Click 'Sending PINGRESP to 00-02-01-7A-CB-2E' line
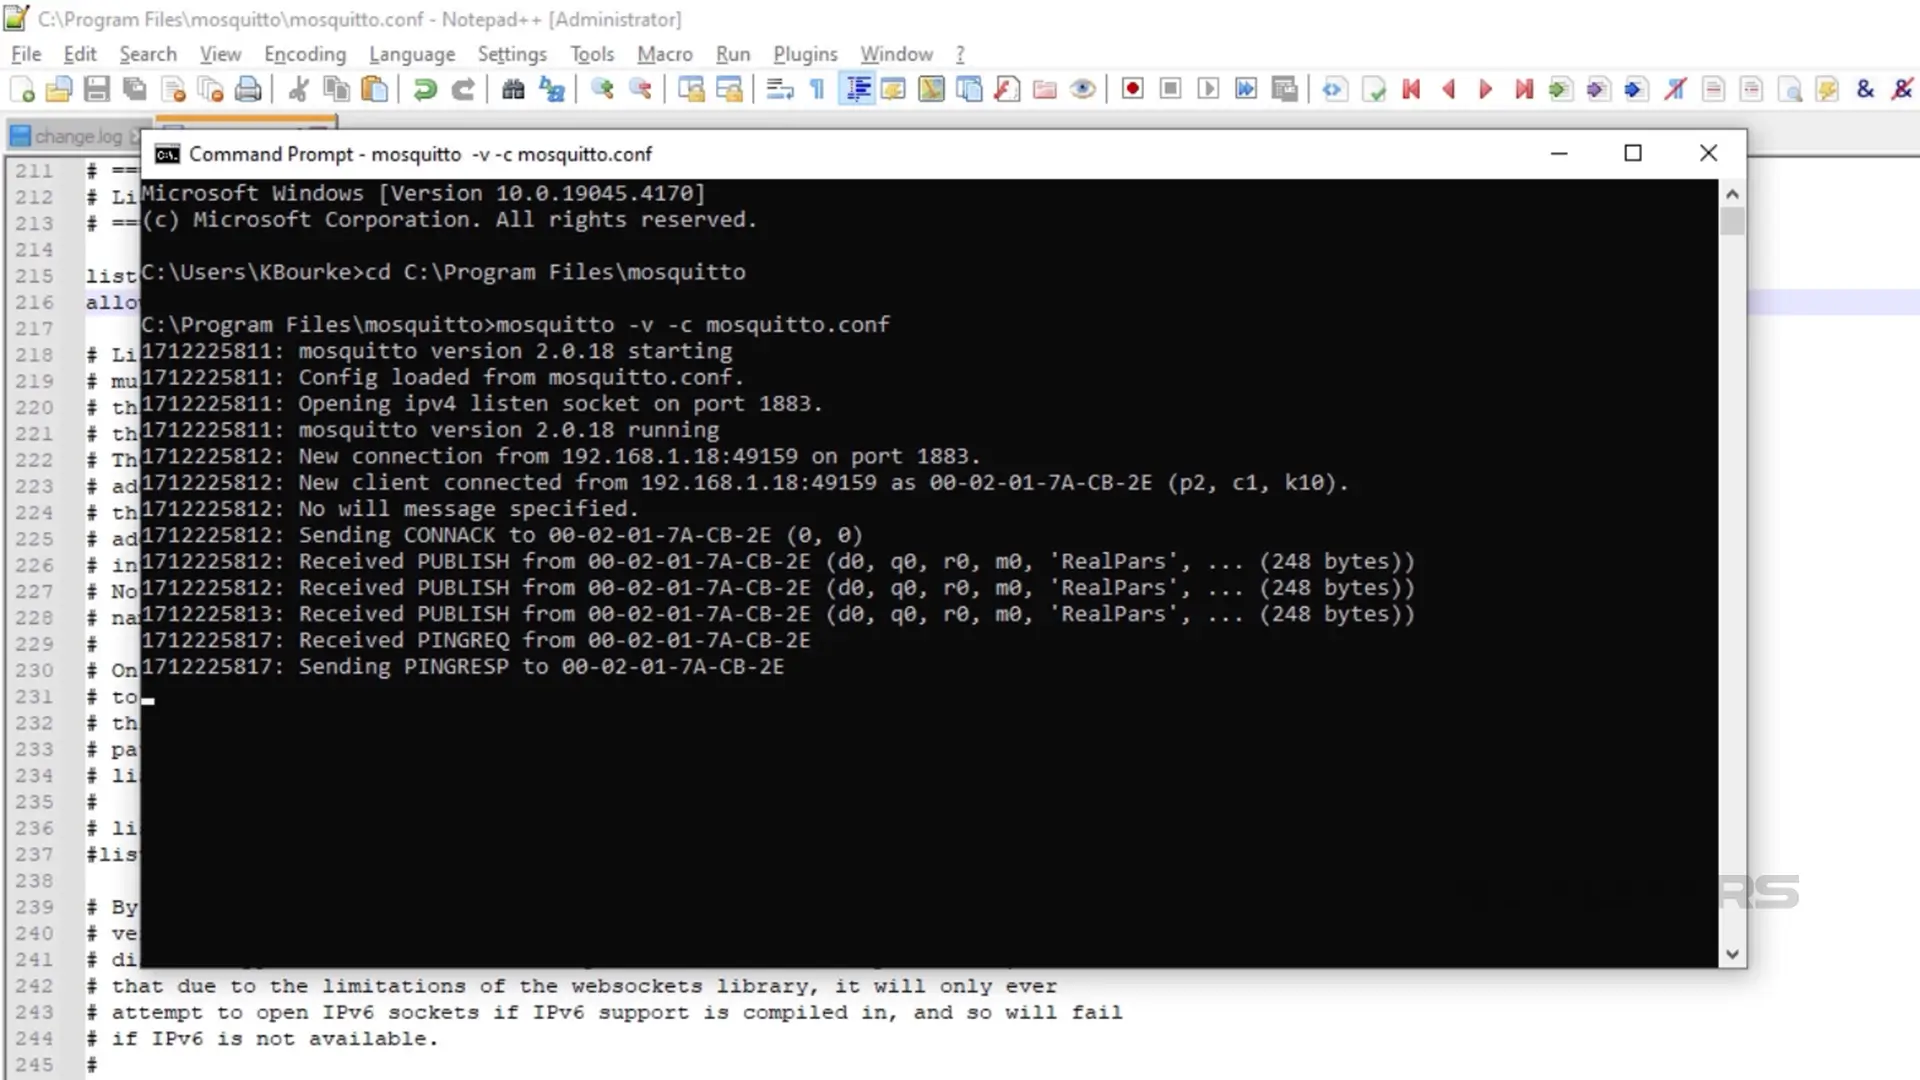The width and height of the screenshot is (1920, 1080). 541,667
